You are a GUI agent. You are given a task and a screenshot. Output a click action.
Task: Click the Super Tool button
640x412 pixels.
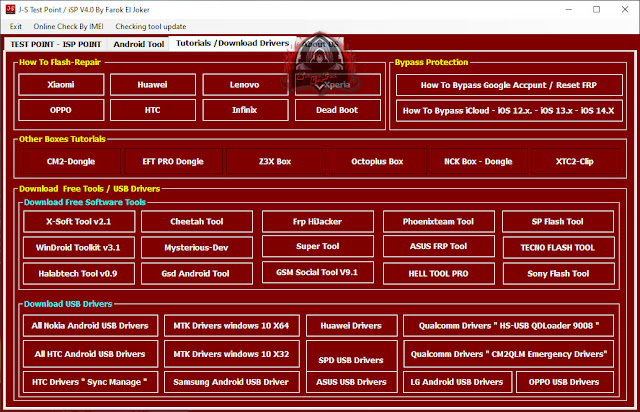318,246
